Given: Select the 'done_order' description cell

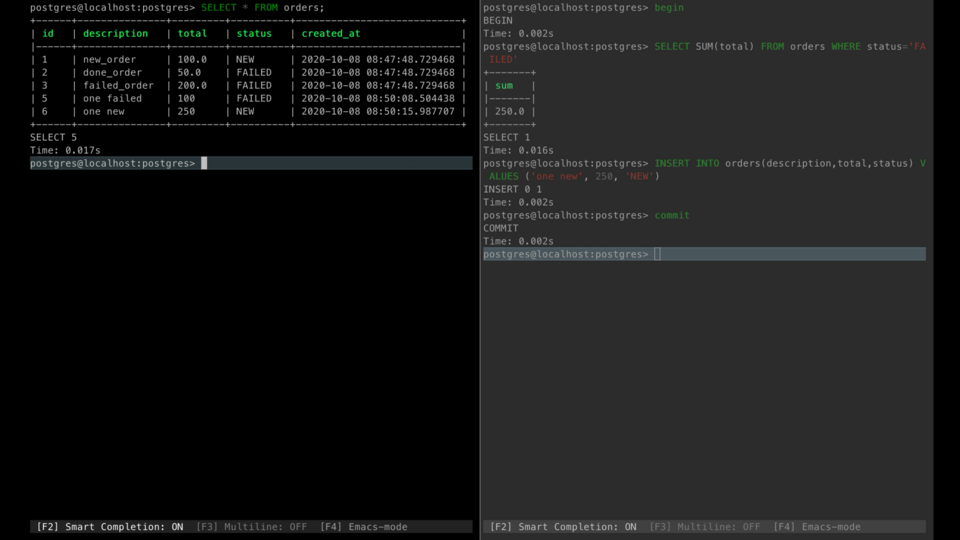Looking at the screenshot, I should tap(112, 72).
